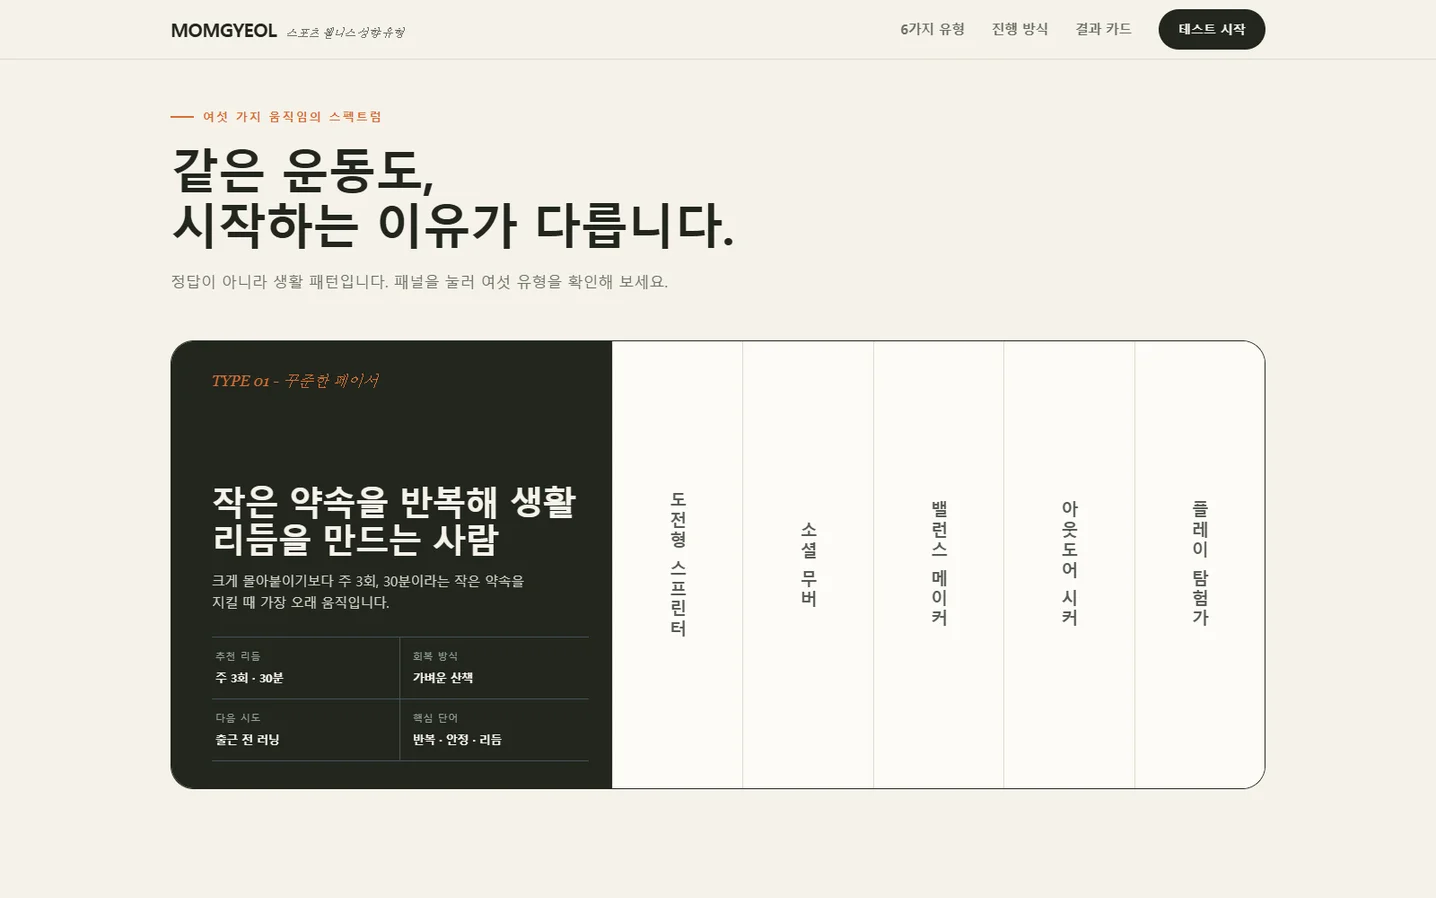The image size is (1436, 898).
Task: Expand the 플레이 탐험가 panel
Action: (1199, 564)
